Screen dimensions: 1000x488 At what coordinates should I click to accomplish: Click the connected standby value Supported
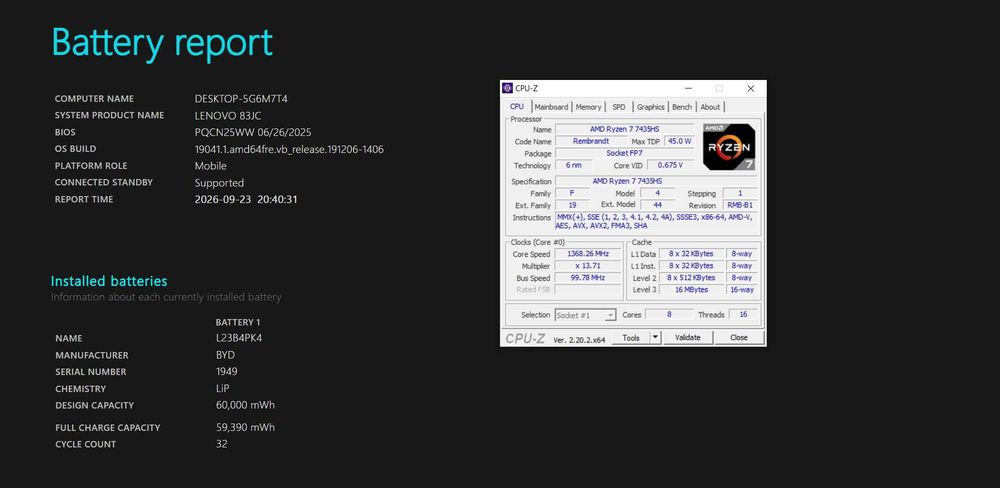point(219,183)
